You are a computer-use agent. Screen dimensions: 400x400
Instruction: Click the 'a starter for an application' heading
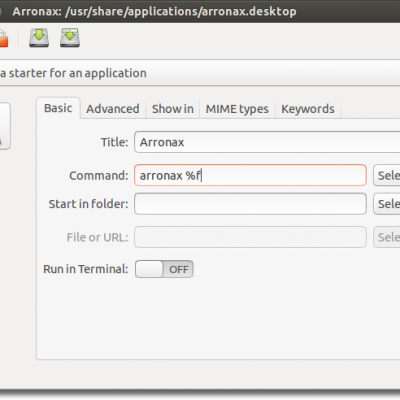73,73
